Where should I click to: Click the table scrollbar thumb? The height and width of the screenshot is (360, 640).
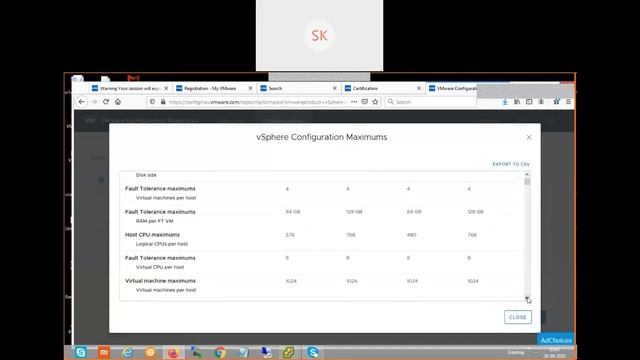527,182
